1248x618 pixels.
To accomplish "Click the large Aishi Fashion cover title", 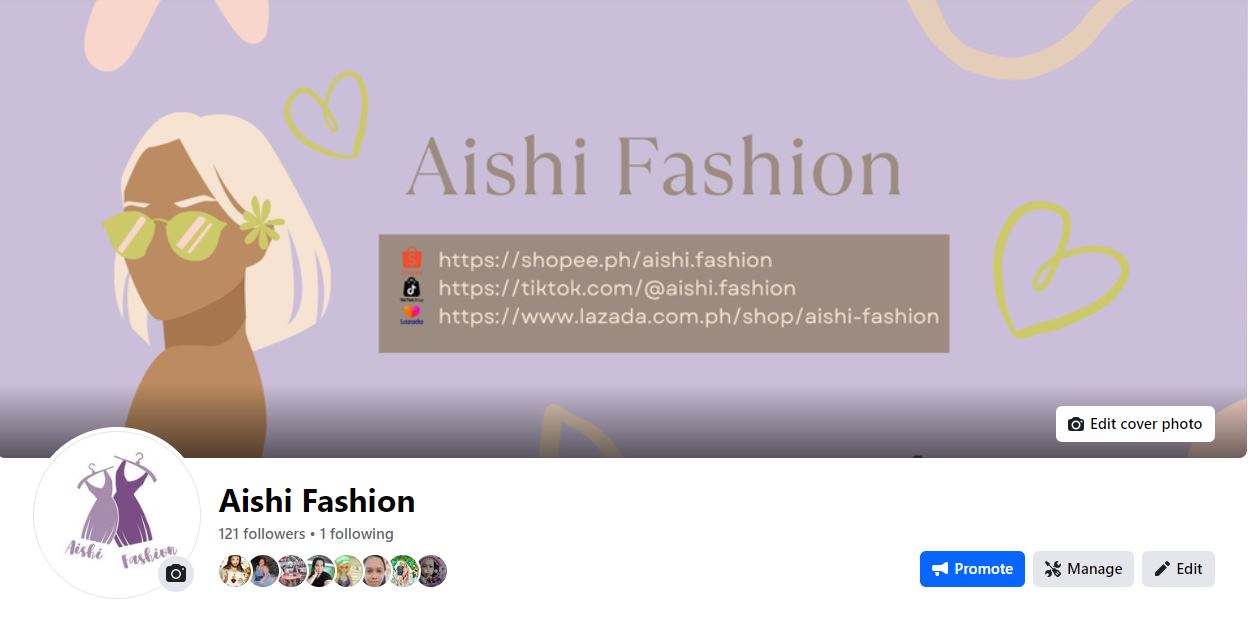I will coord(653,166).
